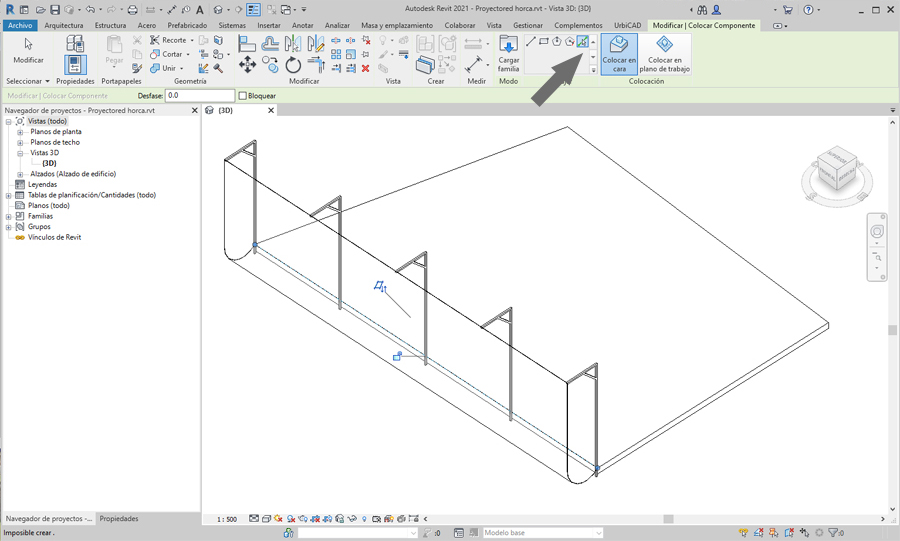Choose Colocar en plano de trabajo
This screenshot has width=900, height=541.
click(x=664, y=54)
